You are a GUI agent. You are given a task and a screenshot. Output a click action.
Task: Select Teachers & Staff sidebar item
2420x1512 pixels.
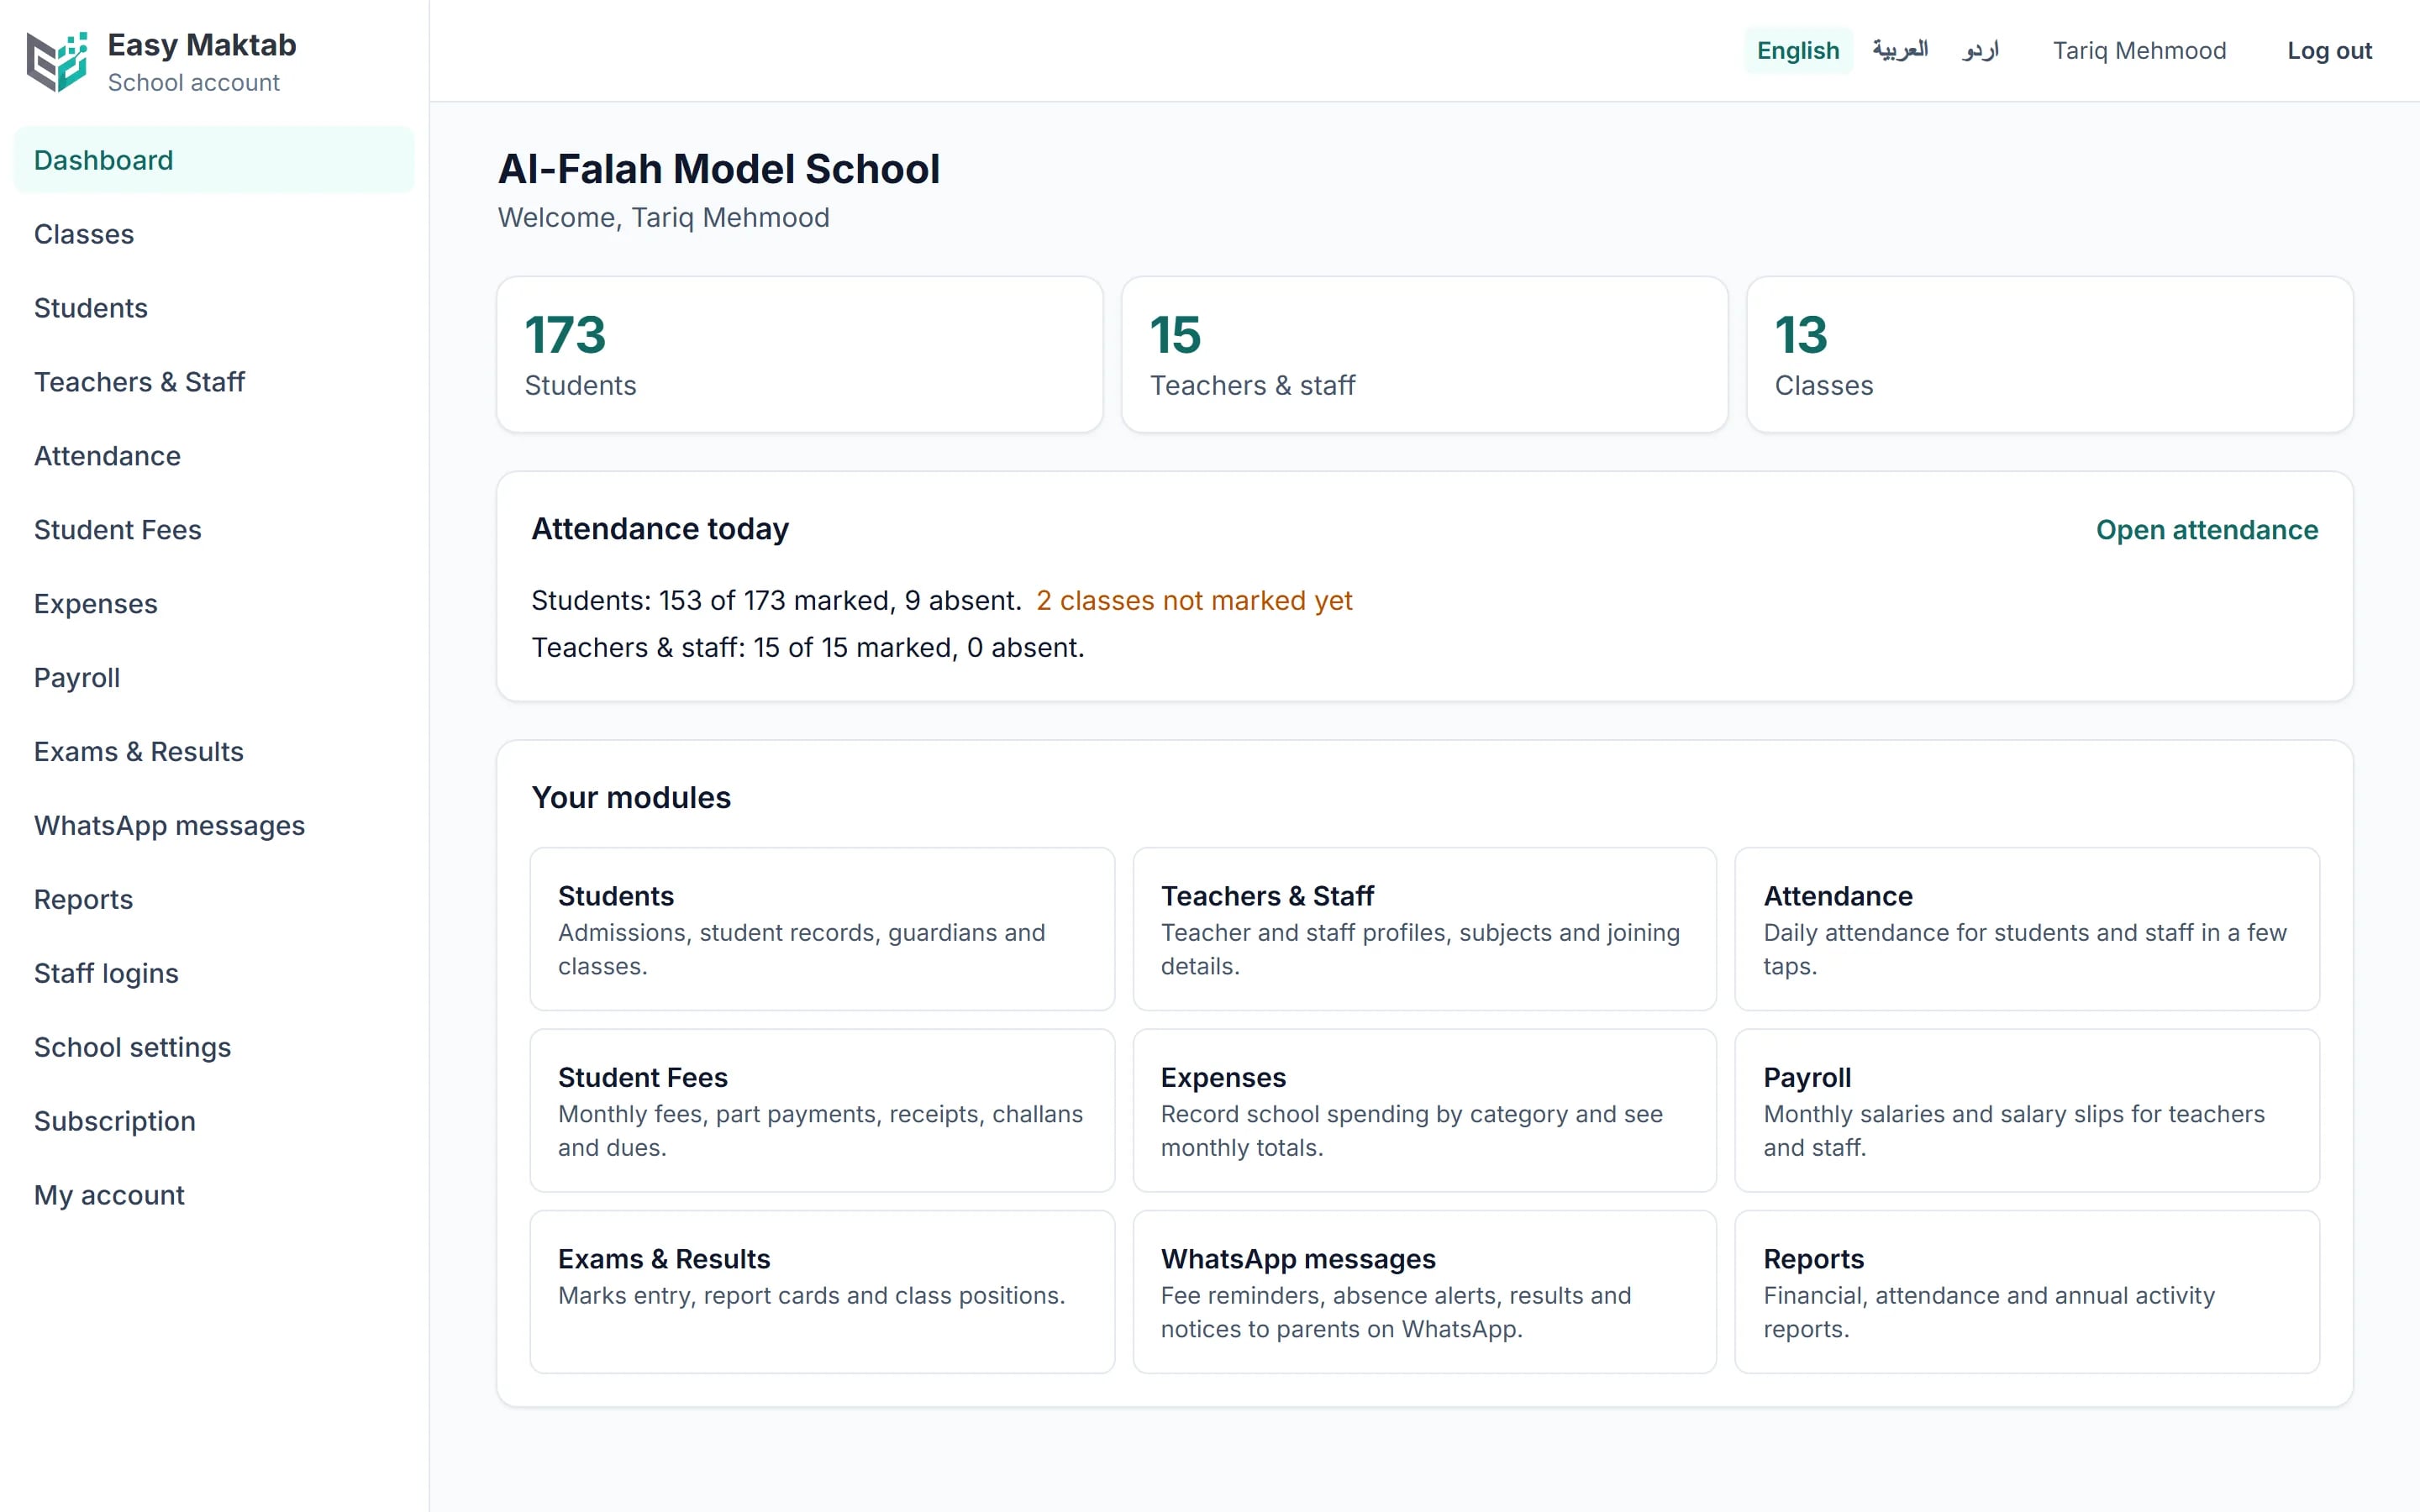click(214, 382)
